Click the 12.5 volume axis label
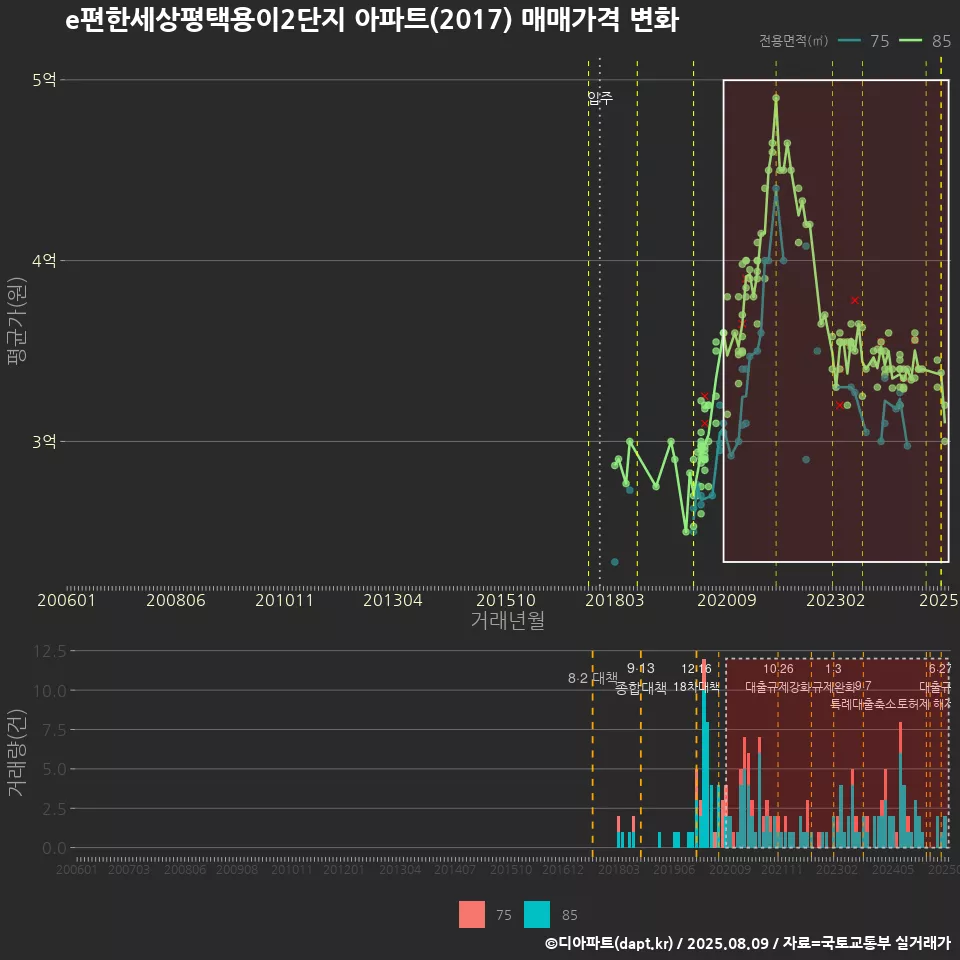The height and width of the screenshot is (960, 960). tap(50, 651)
